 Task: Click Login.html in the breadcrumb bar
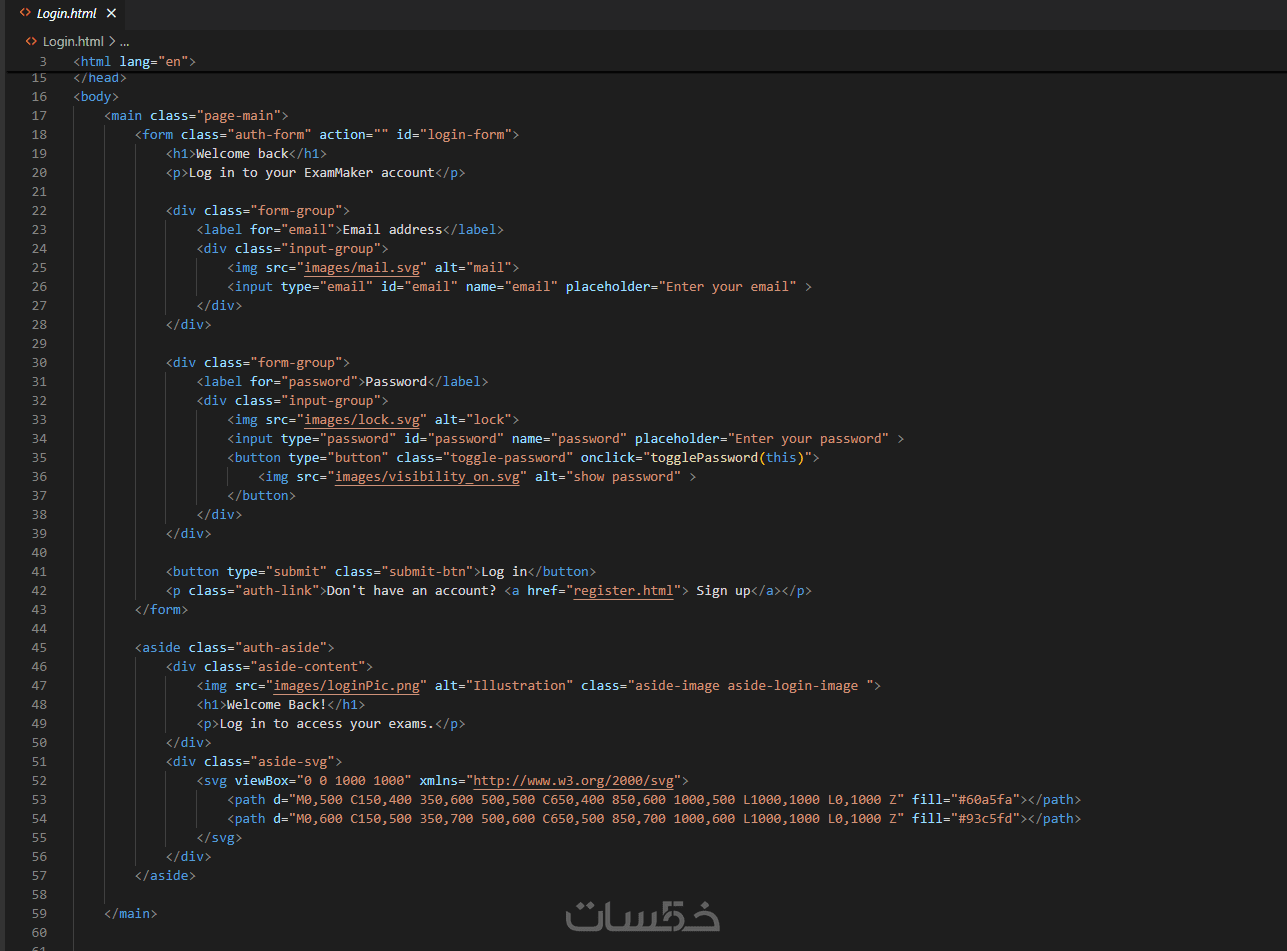pos(73,41)
